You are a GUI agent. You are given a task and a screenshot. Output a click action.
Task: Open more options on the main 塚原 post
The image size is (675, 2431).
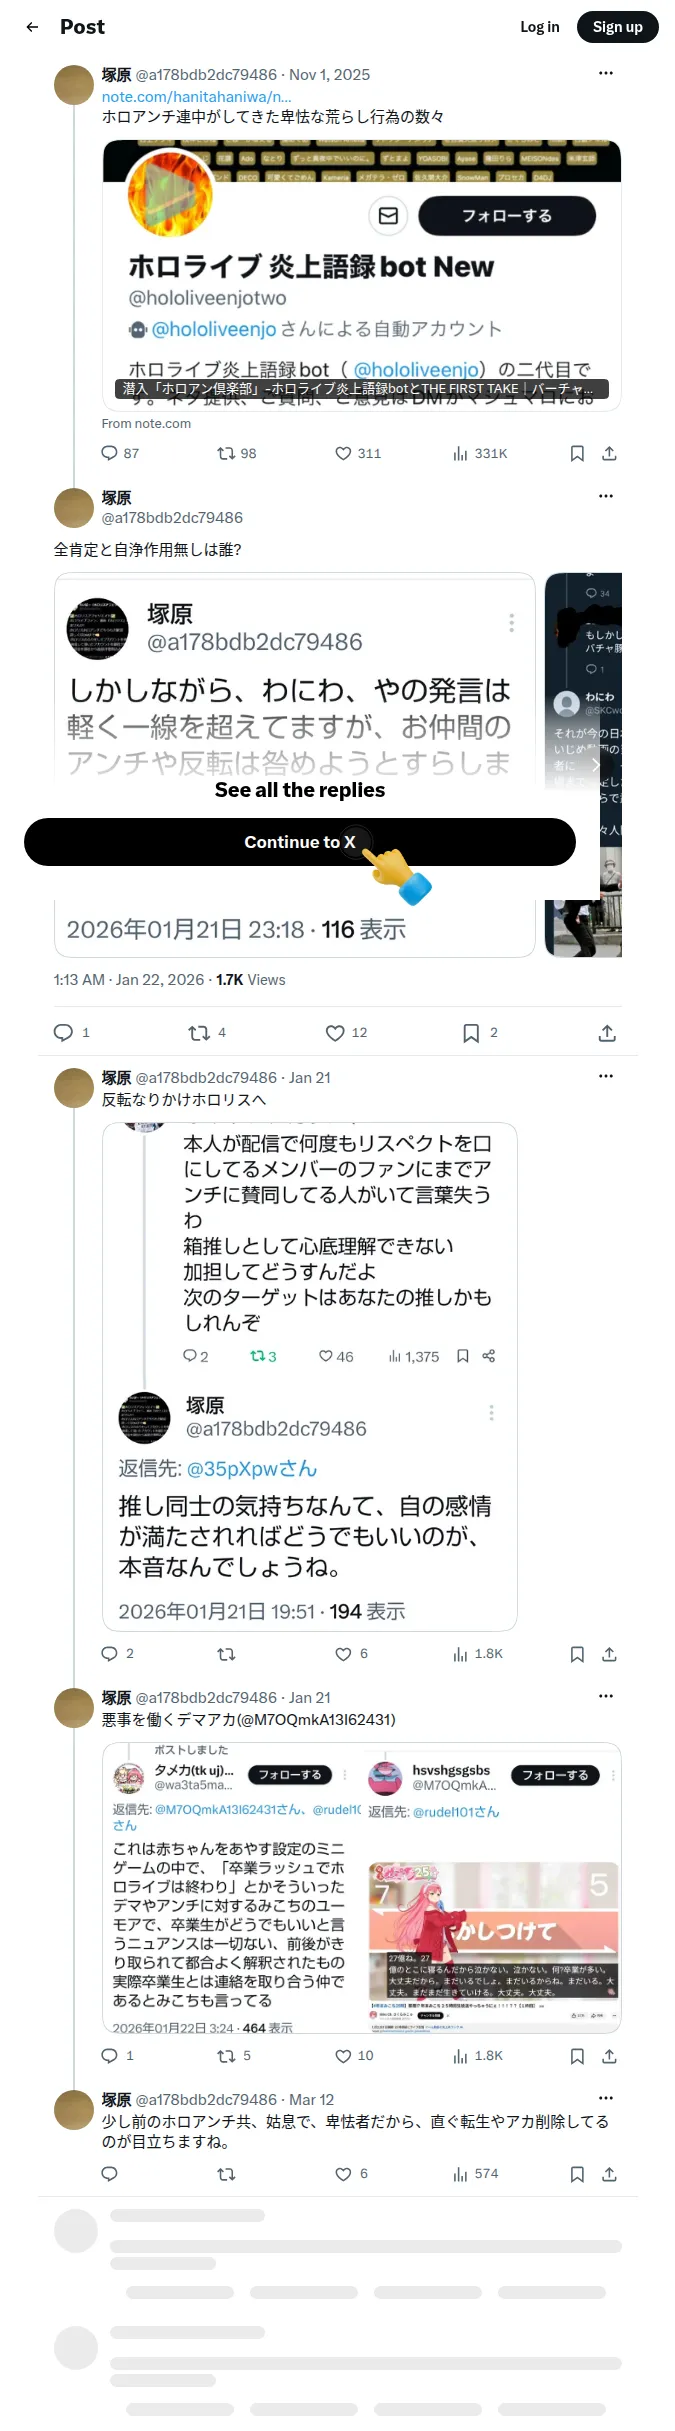click(x=606, y=497)
